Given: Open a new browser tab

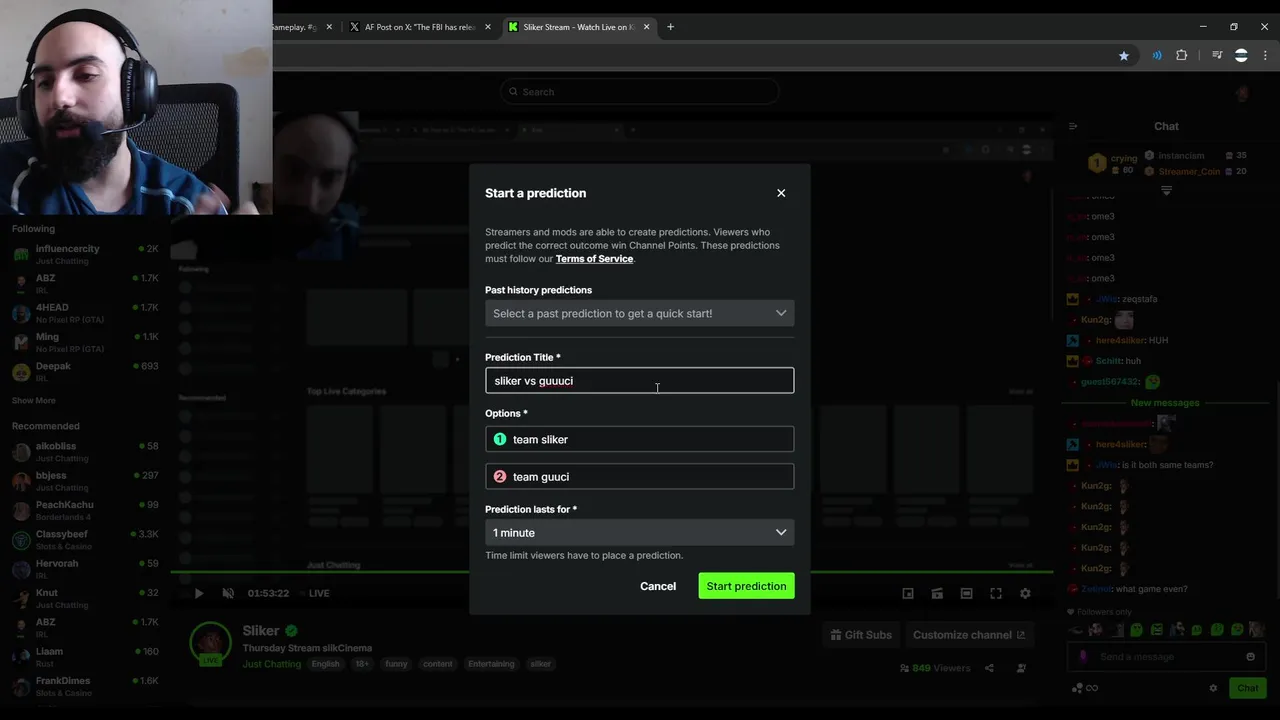Looking at the screenshot, I should click(x=670, y=27).
